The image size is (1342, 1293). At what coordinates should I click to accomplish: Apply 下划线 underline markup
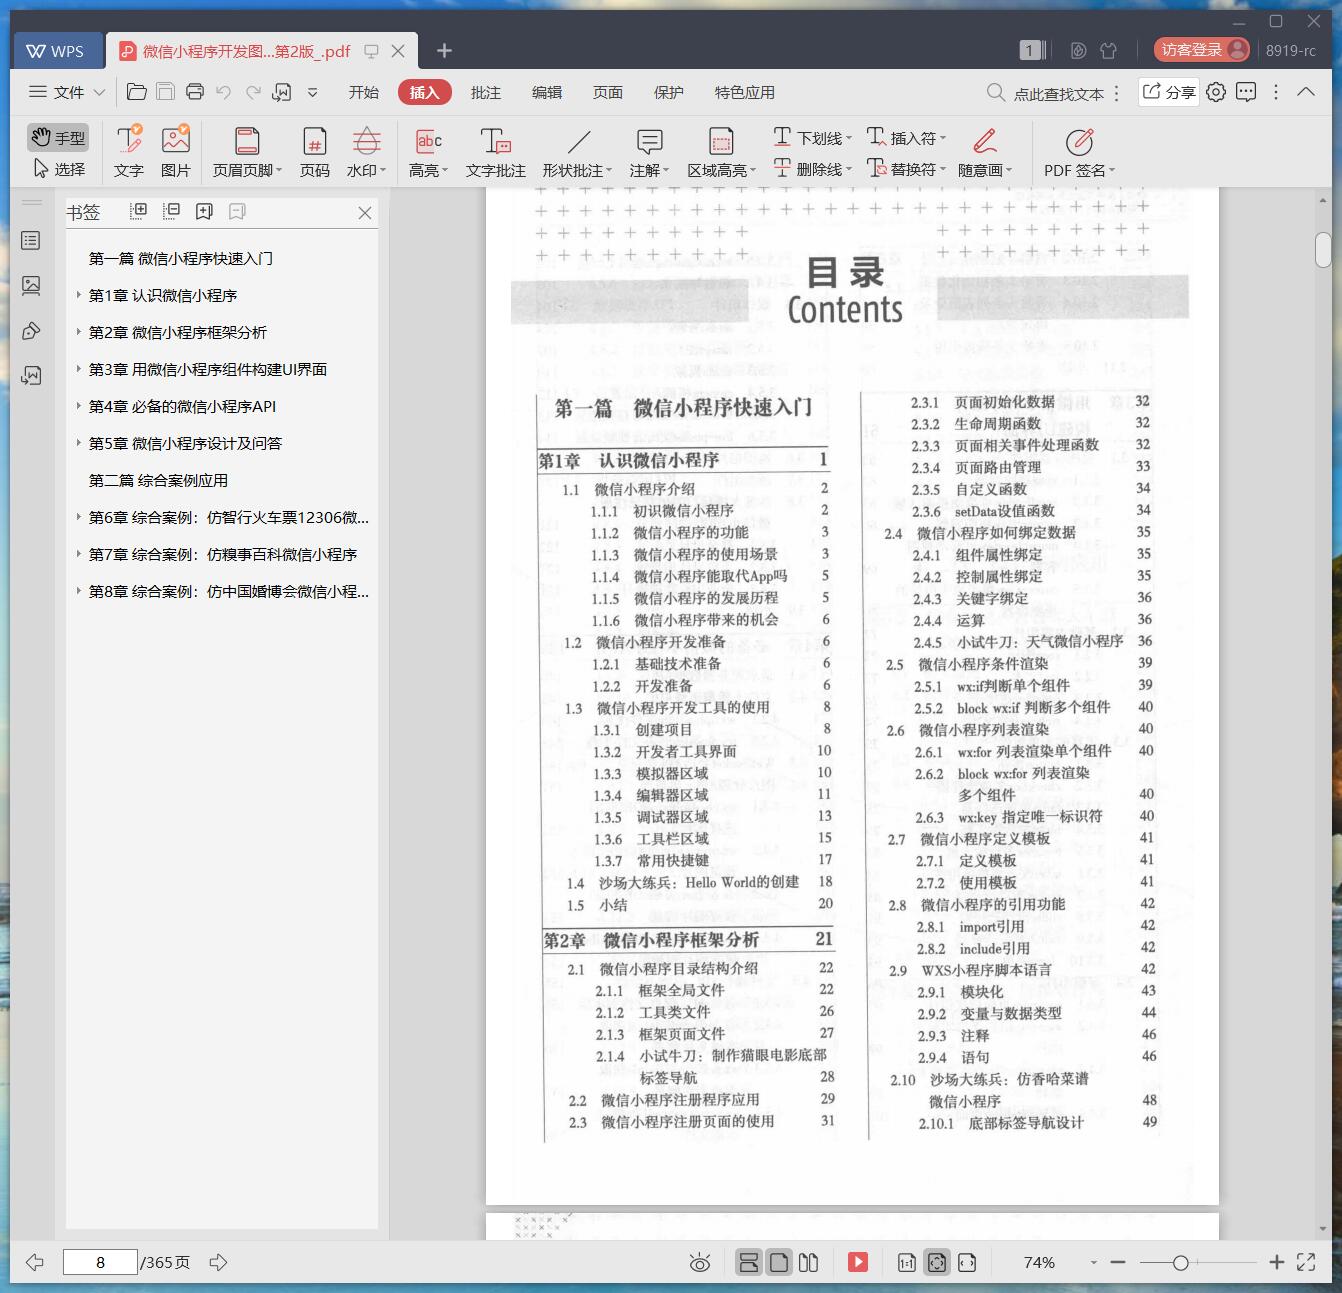point(812,137)
